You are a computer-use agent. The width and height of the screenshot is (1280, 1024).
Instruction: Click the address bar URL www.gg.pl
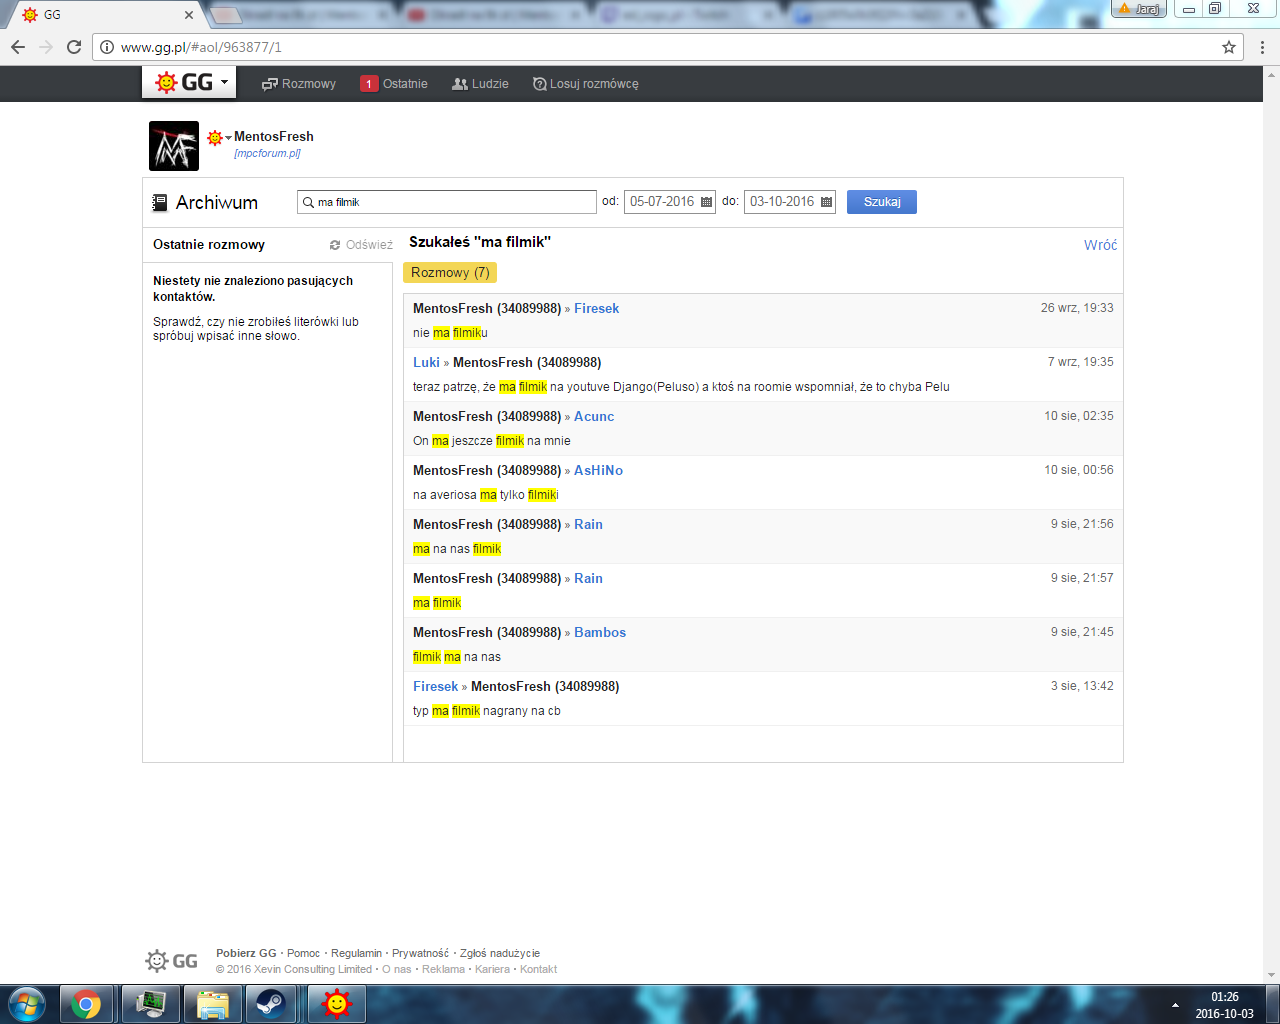(201, 47)
